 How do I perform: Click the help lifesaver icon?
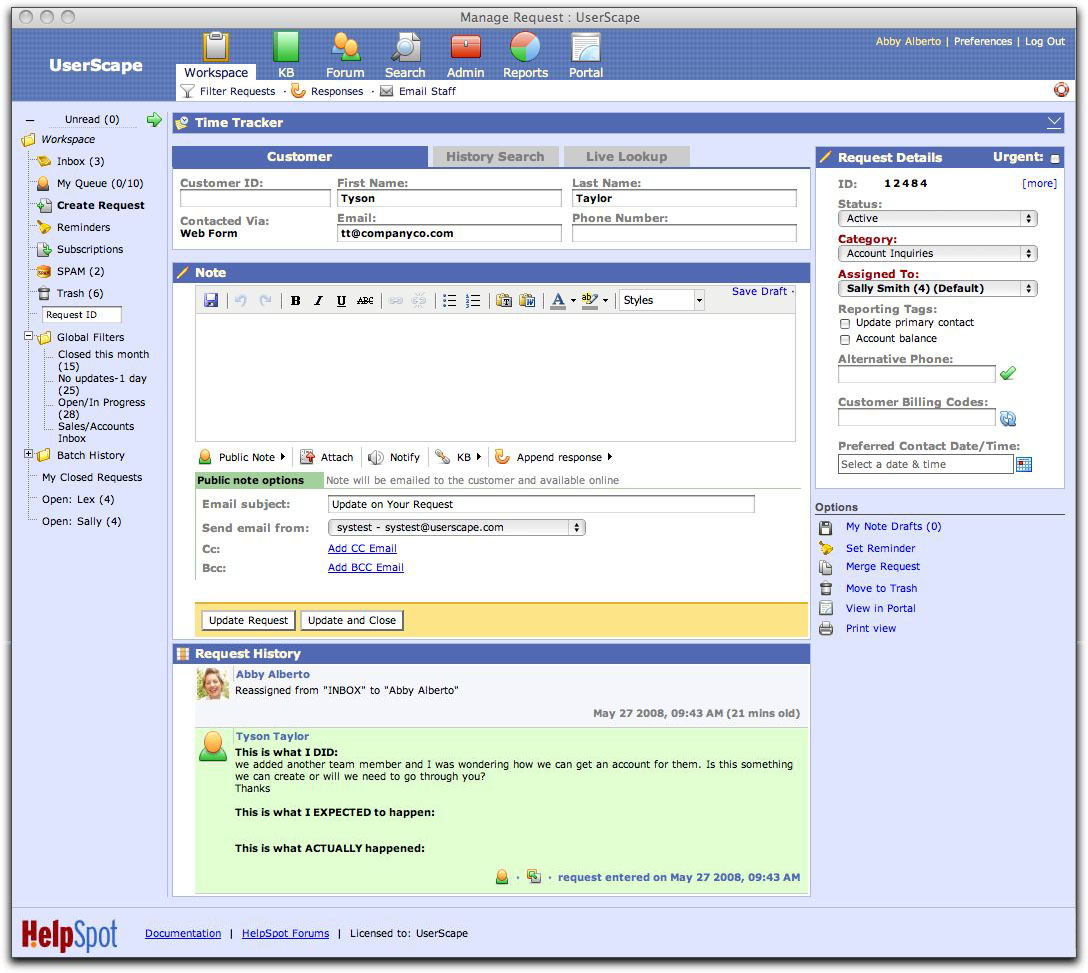click(x=1061, y=90)
